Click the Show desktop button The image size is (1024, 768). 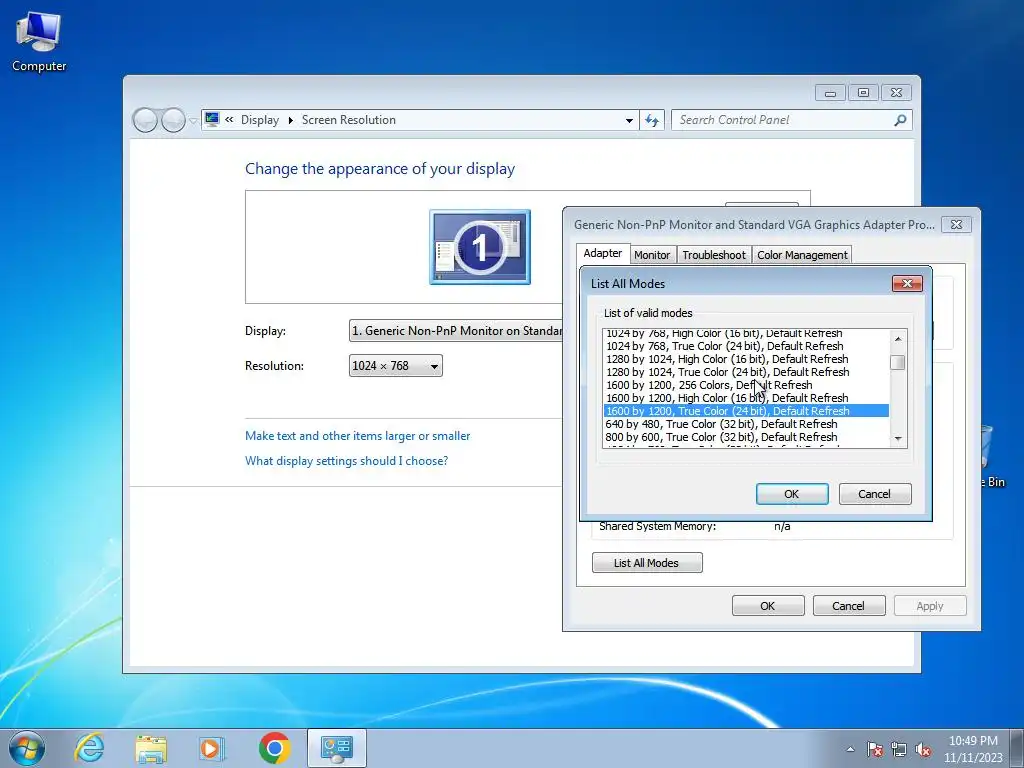[1017, 748]
